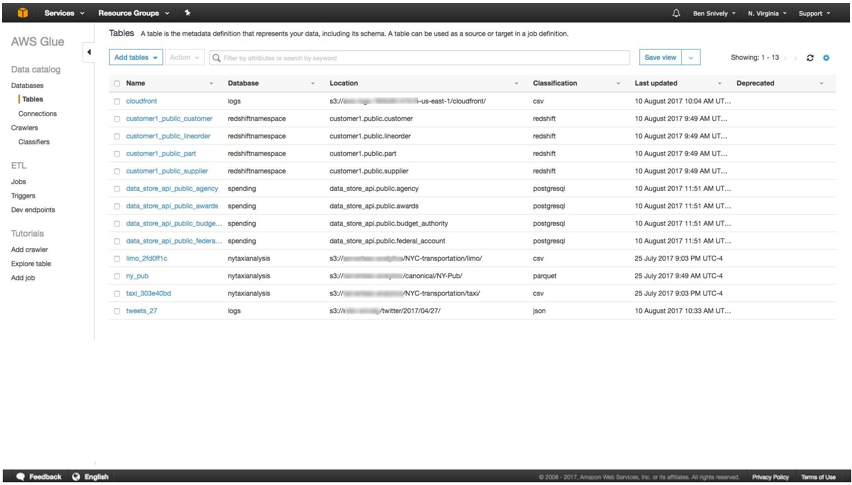Click the search magnifier icon
This screenshot has width=852, height=485.
point(216,58)
